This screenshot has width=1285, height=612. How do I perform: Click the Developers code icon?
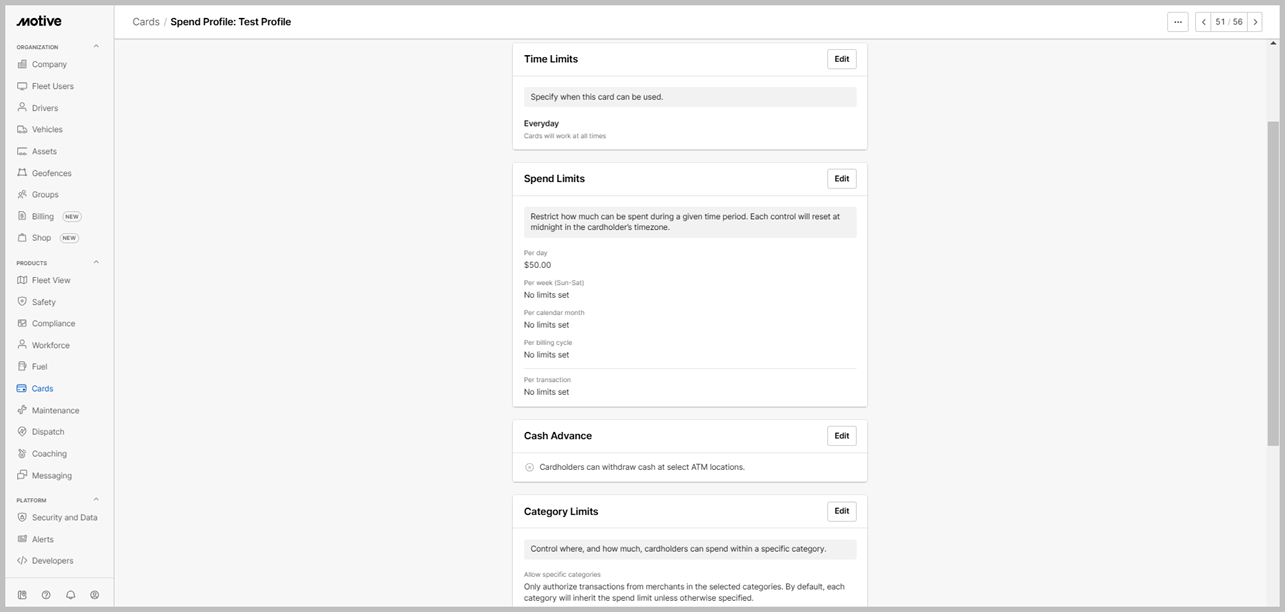(22, 561)
